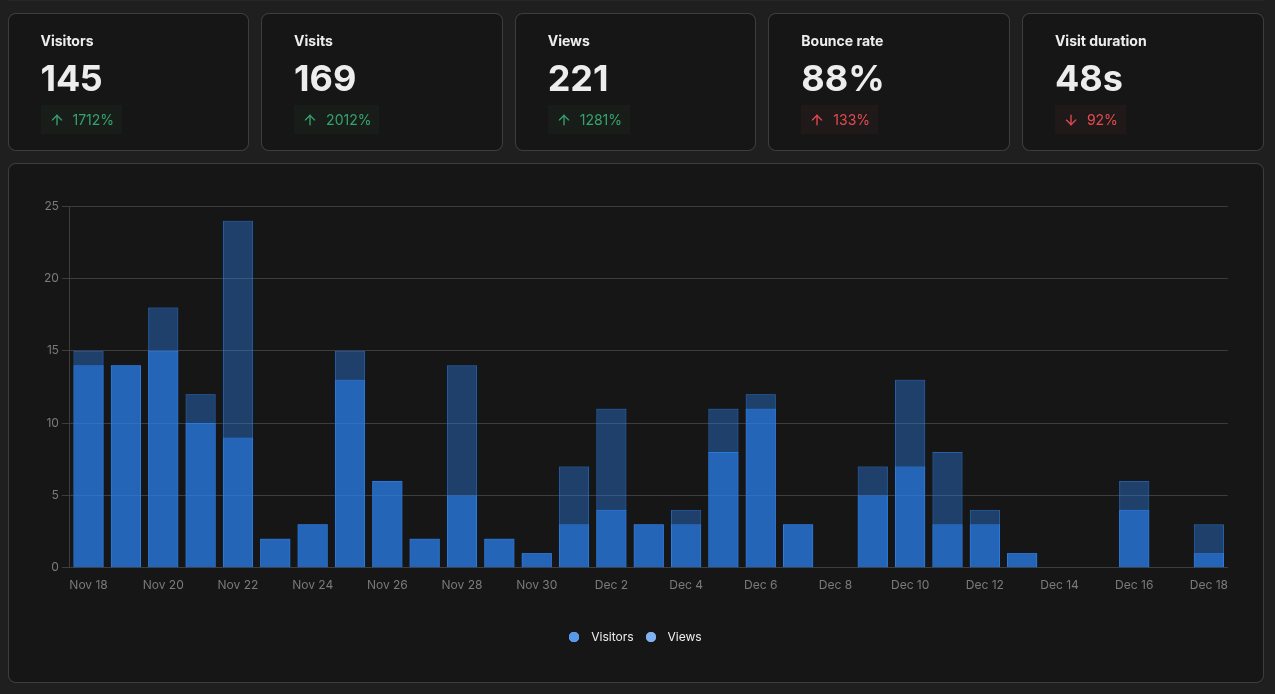
Task: Click the blue Visitors legend dot
Action: [x=572, y=637]
